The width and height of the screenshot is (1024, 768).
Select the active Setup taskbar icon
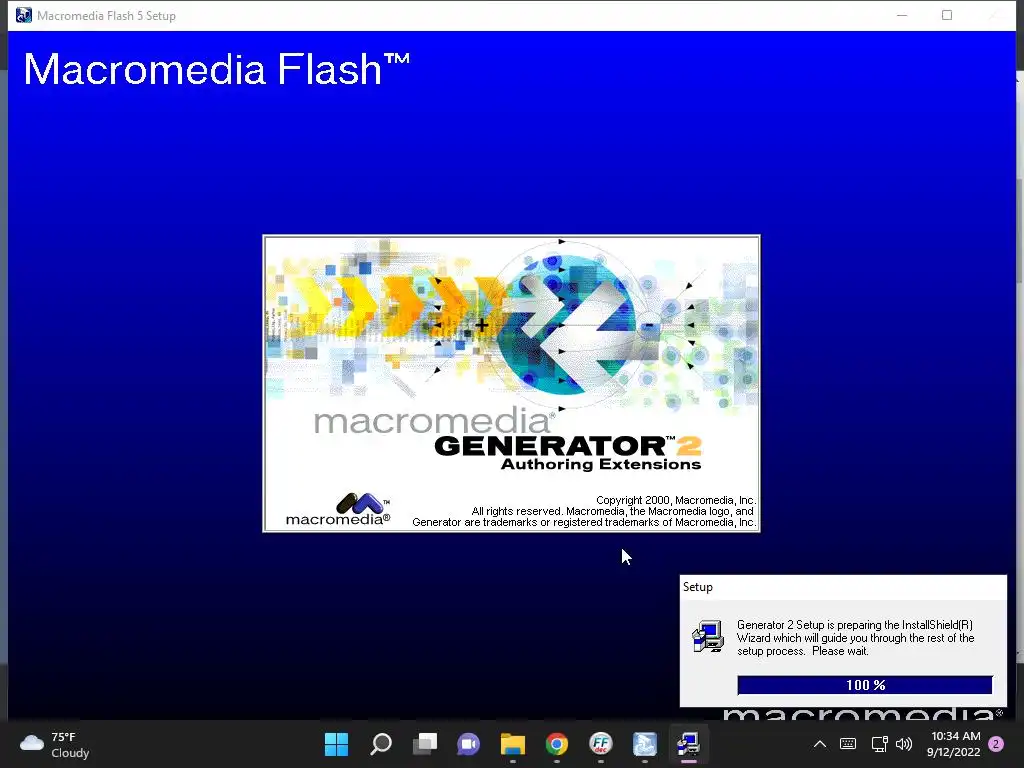pos(688,744)
